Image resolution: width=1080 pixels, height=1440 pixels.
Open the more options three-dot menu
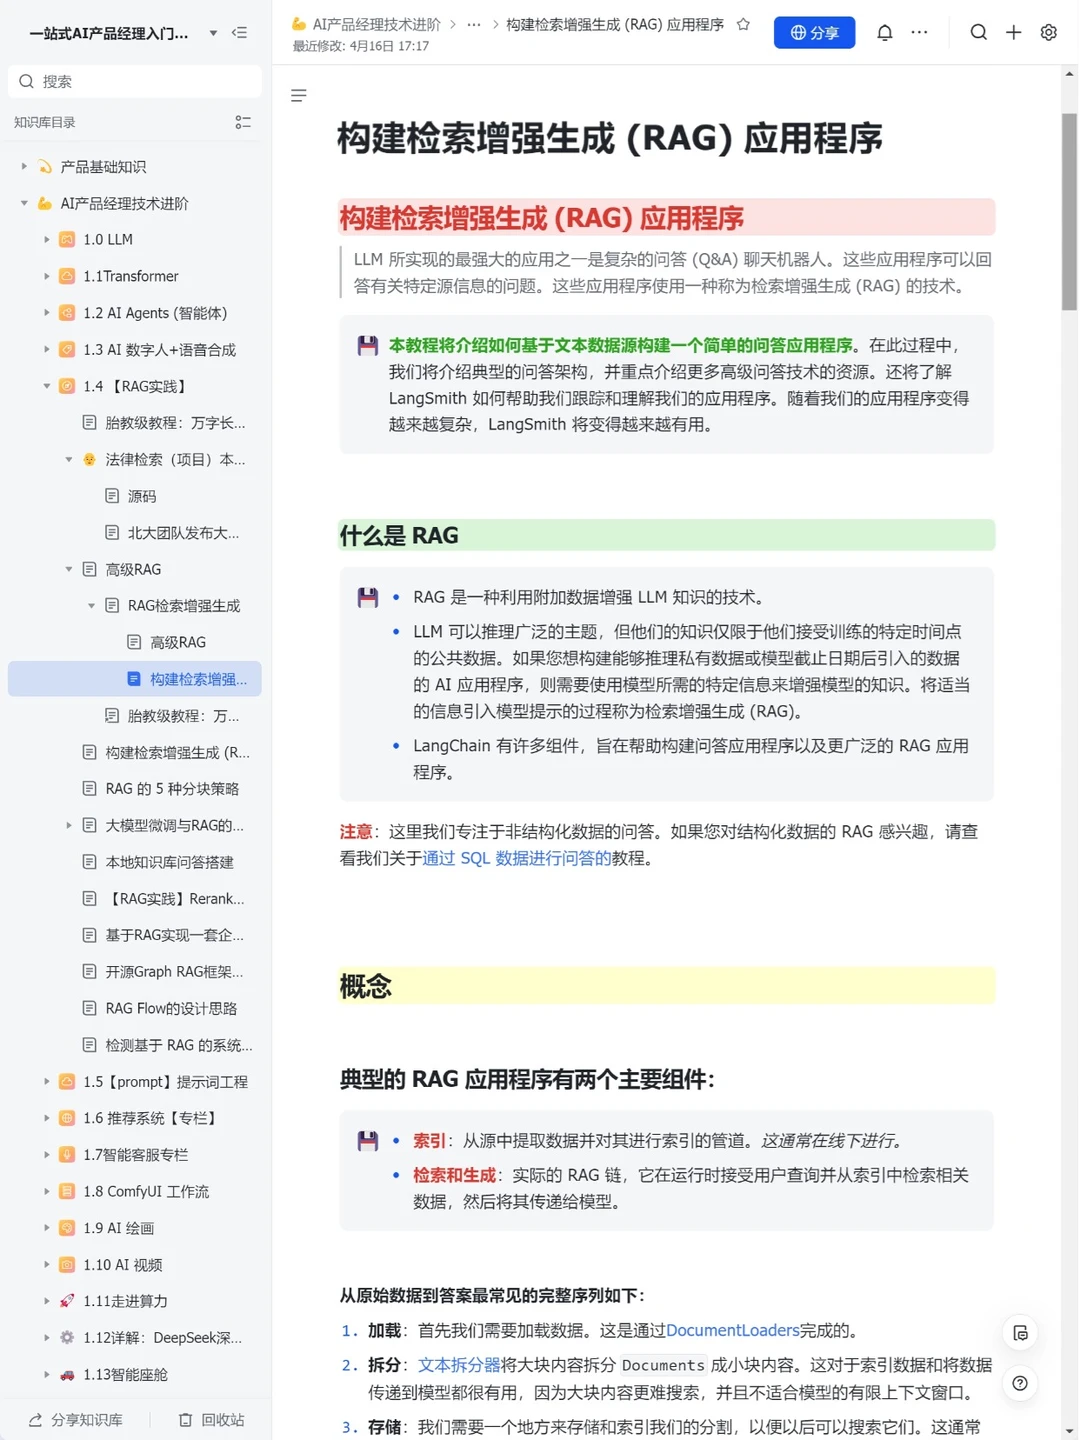click(920, 33)
